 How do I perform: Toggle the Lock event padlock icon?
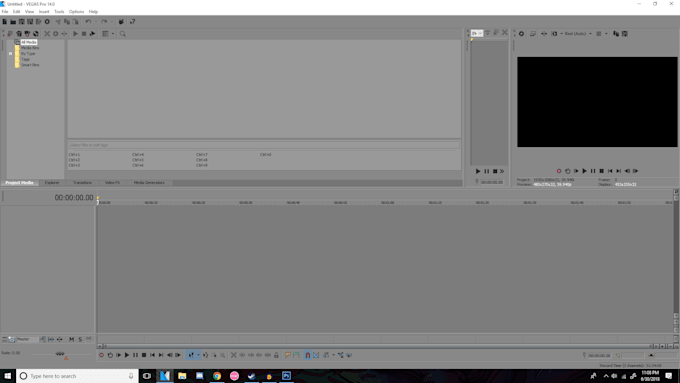(276, 355)
